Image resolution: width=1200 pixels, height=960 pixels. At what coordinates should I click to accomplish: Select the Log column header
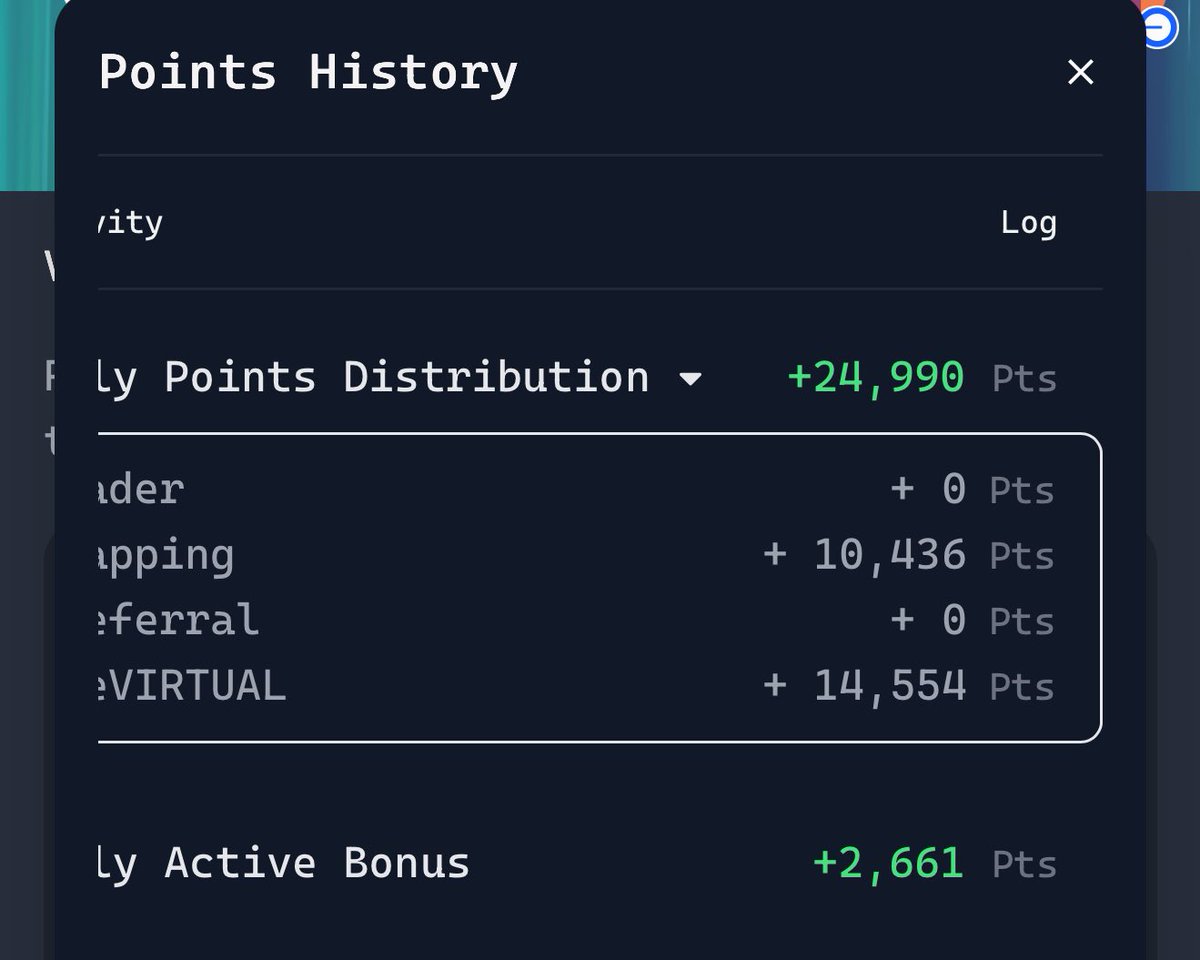point(1028,222)
